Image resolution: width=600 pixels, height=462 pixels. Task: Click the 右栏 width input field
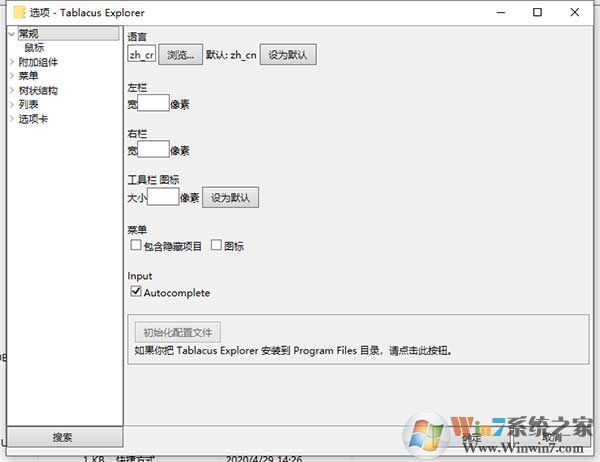153,149
